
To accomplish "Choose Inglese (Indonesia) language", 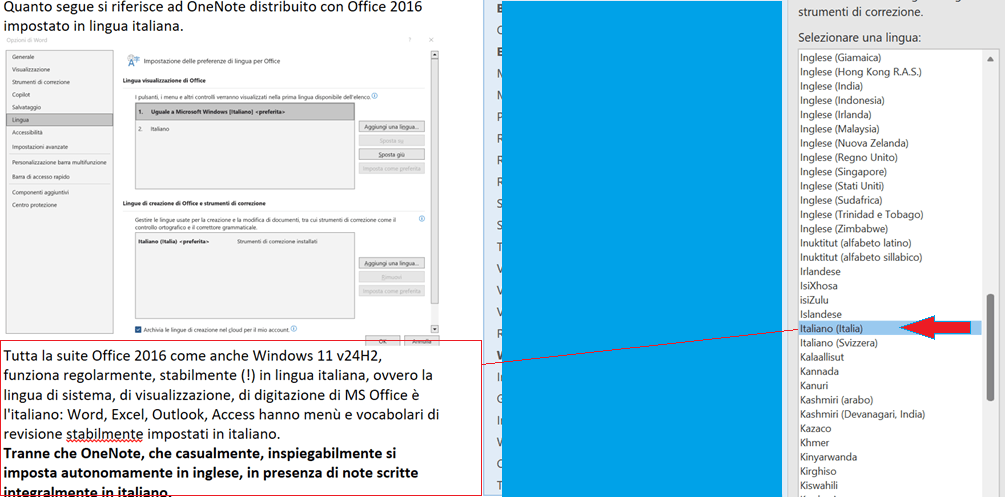I will (842, 101).
